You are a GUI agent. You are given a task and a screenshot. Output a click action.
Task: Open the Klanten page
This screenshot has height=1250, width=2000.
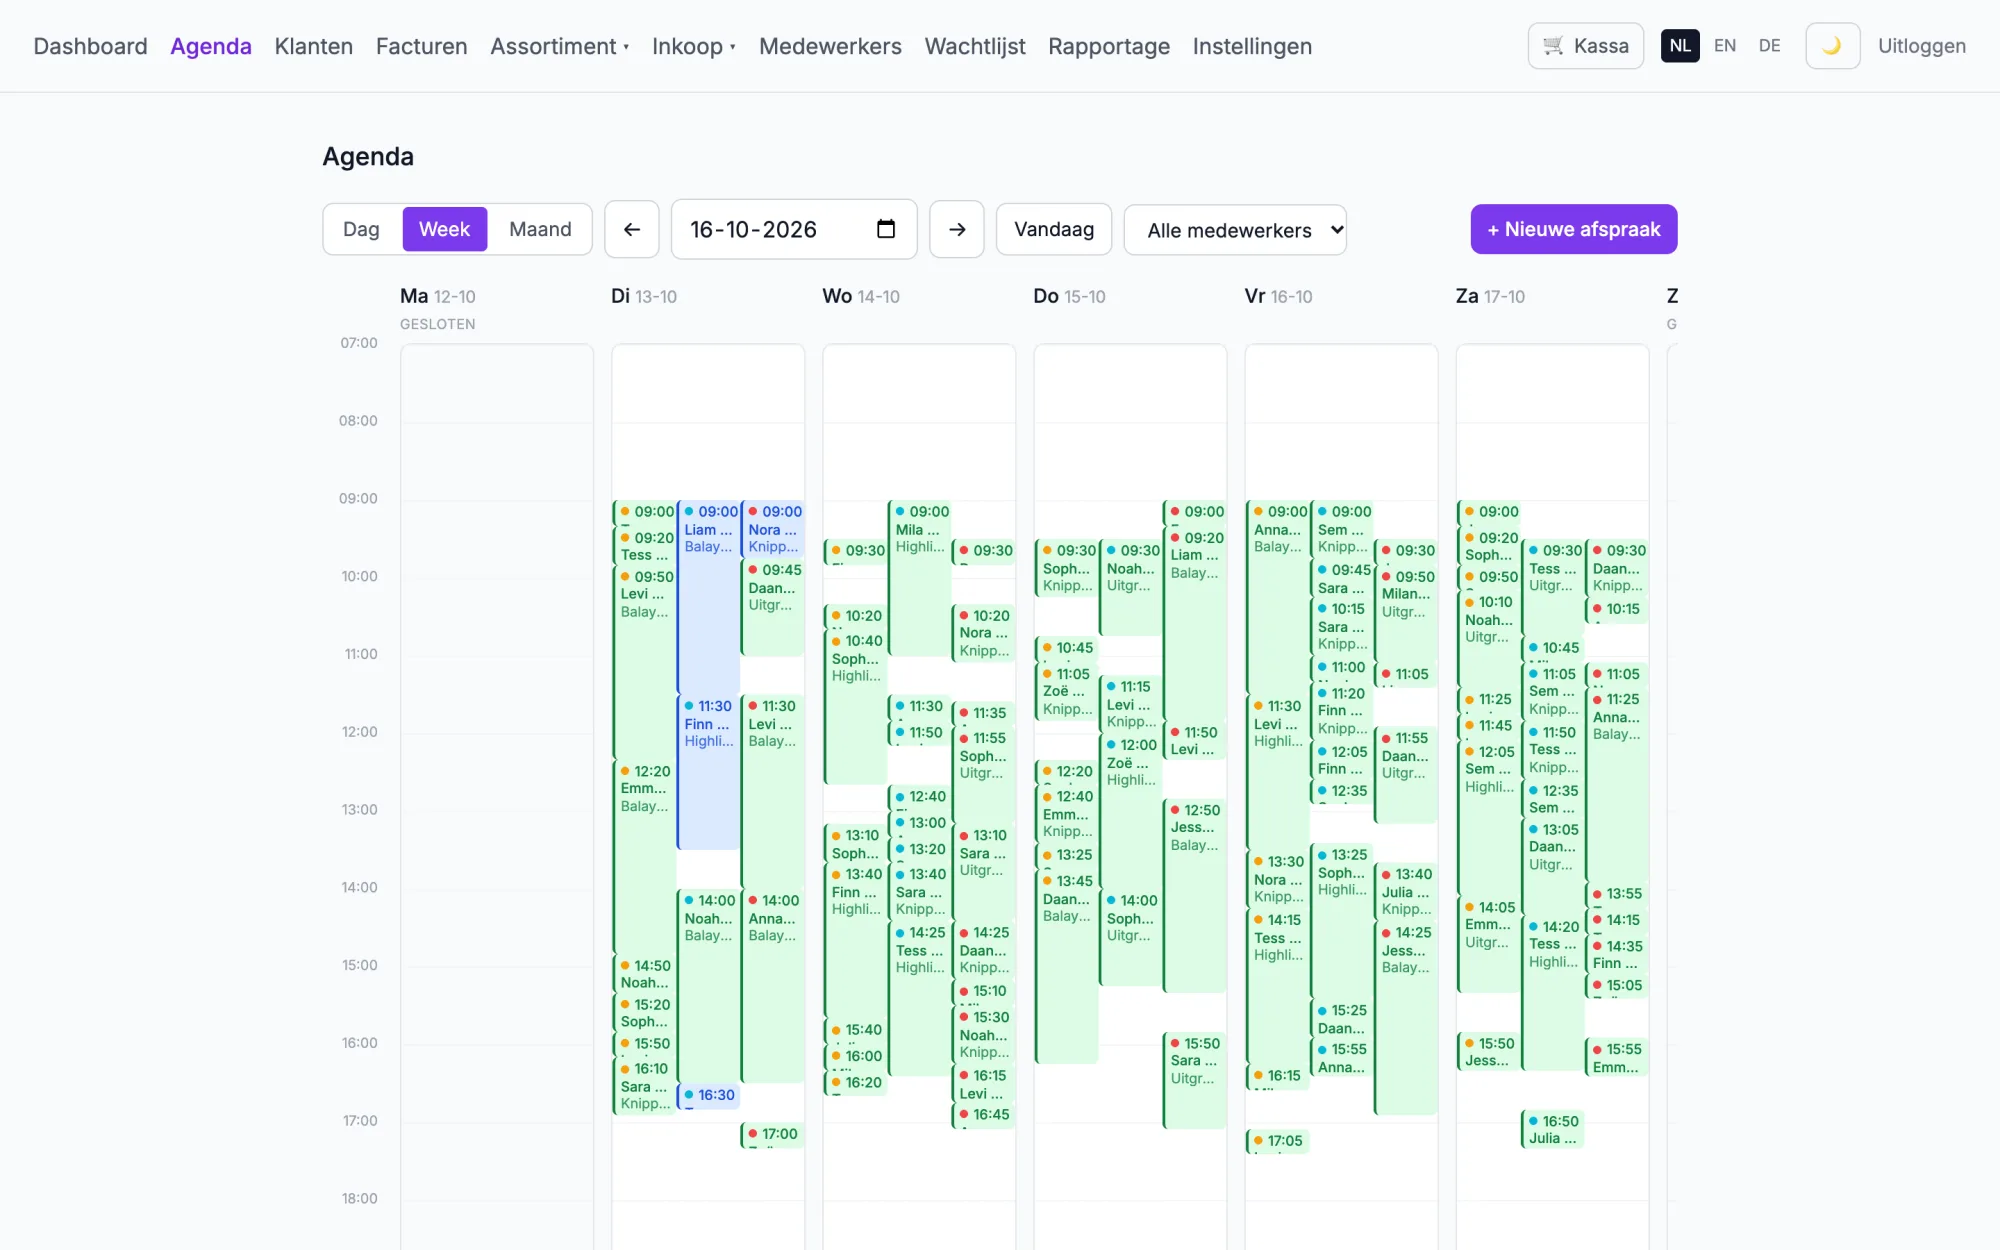point(314,46)
